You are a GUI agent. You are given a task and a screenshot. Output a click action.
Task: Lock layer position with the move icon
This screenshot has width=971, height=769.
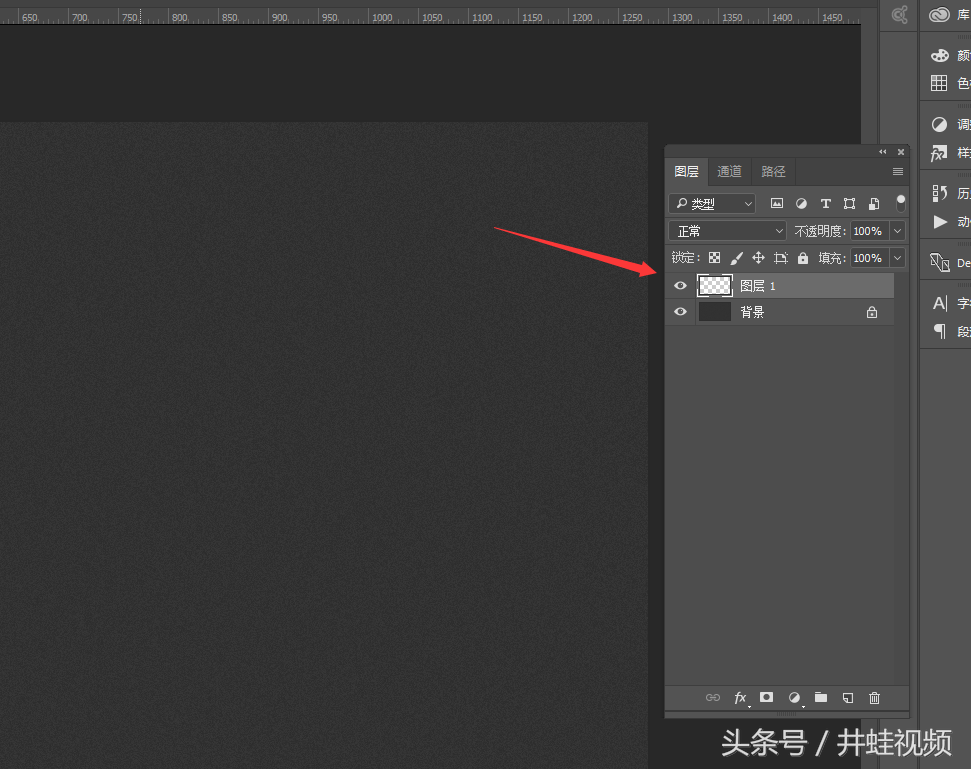pyautogui.click(x=758, y=258)
